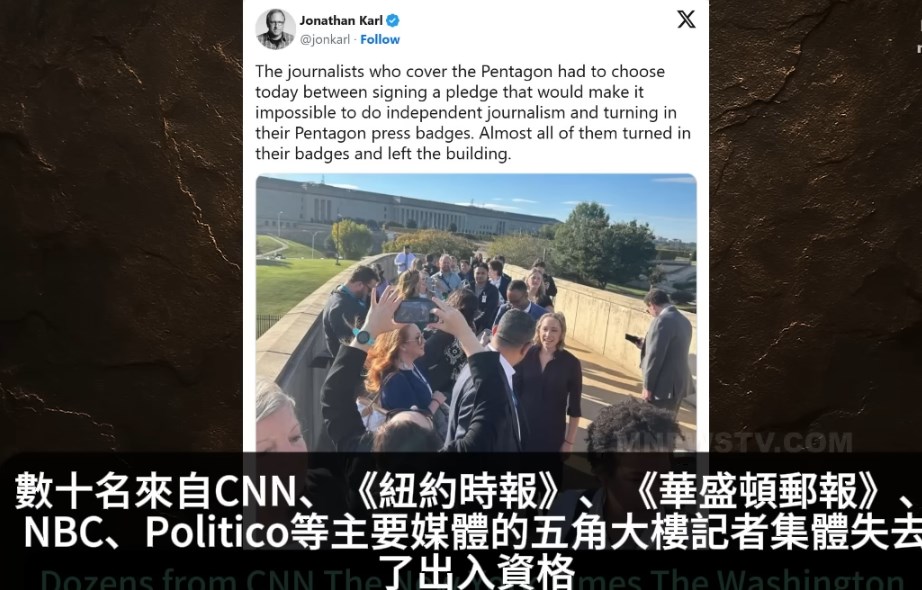Click the subtitle line mentioning CNN

(x=467, y=491)
